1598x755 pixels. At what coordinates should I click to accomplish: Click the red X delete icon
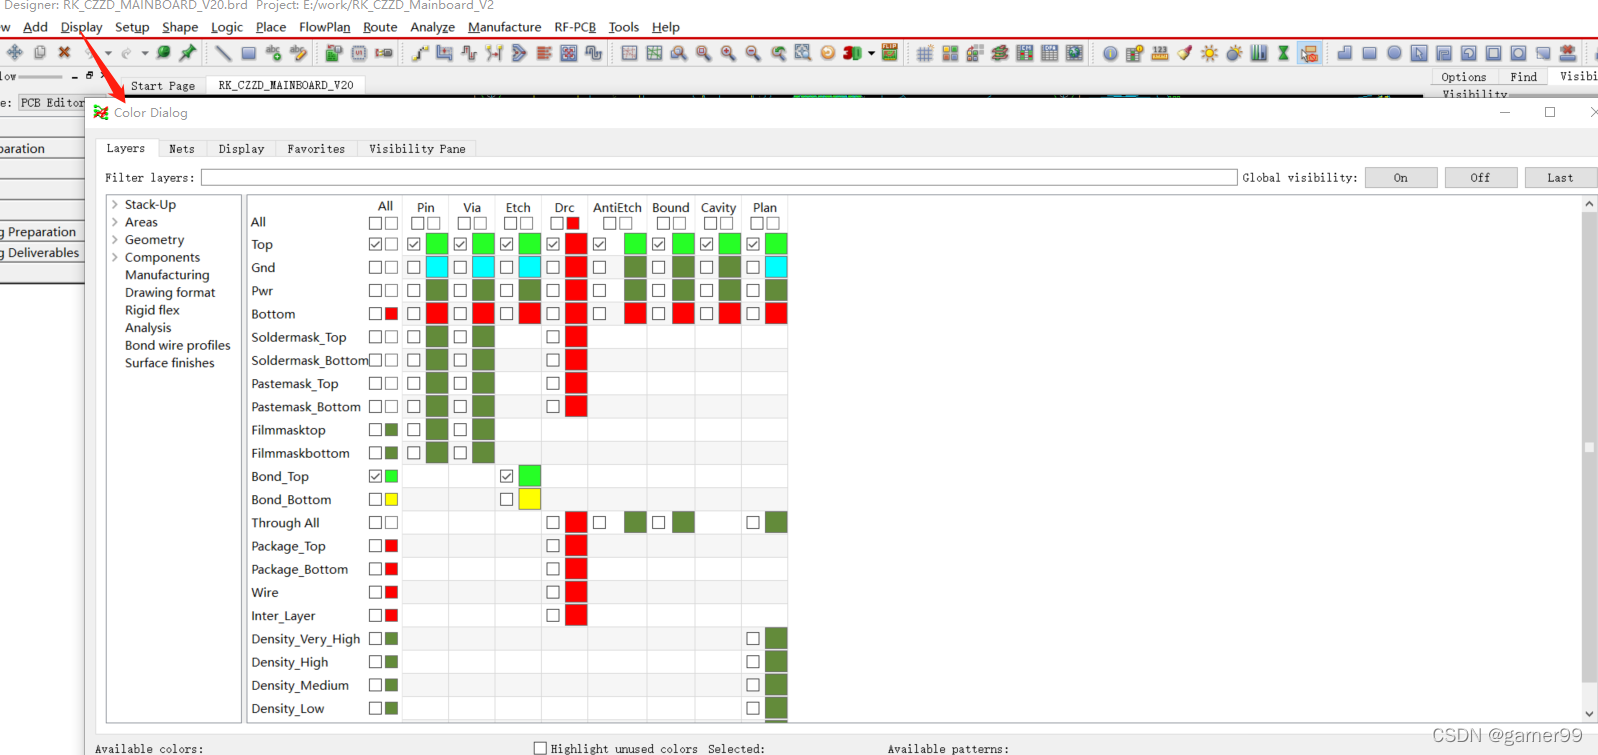pos(64,53)
